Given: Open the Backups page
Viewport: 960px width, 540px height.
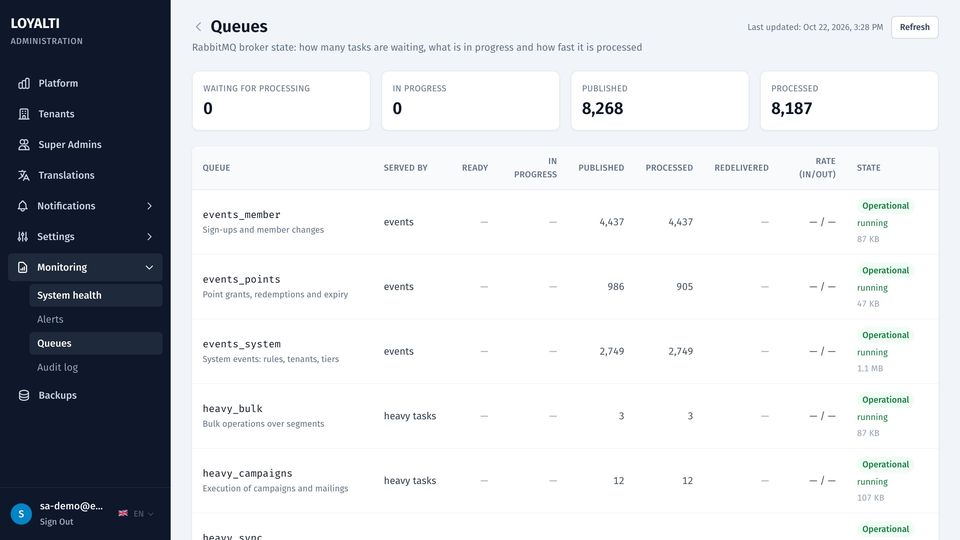Looking at the screenshot, I should pyautogui.click(x=85, y=396).
